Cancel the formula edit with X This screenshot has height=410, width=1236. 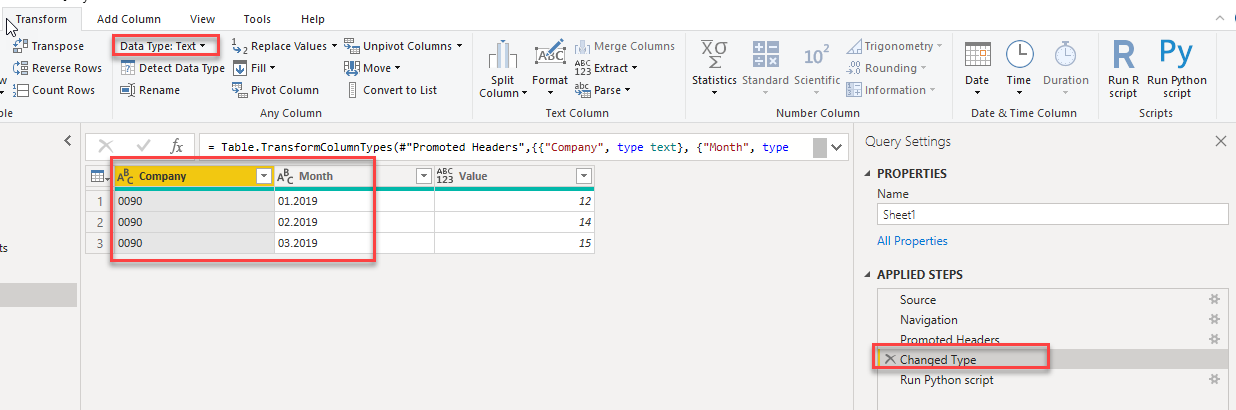[x=106, y=147]
